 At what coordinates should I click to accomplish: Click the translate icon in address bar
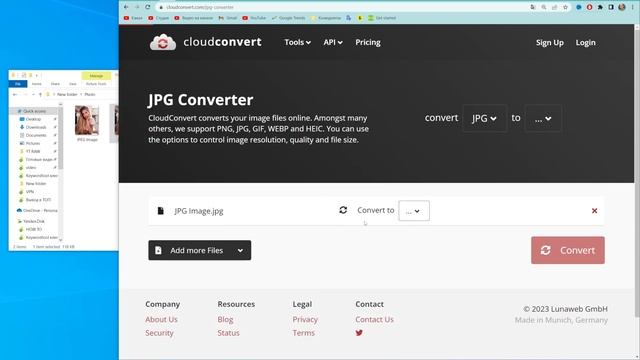(533, 7)
